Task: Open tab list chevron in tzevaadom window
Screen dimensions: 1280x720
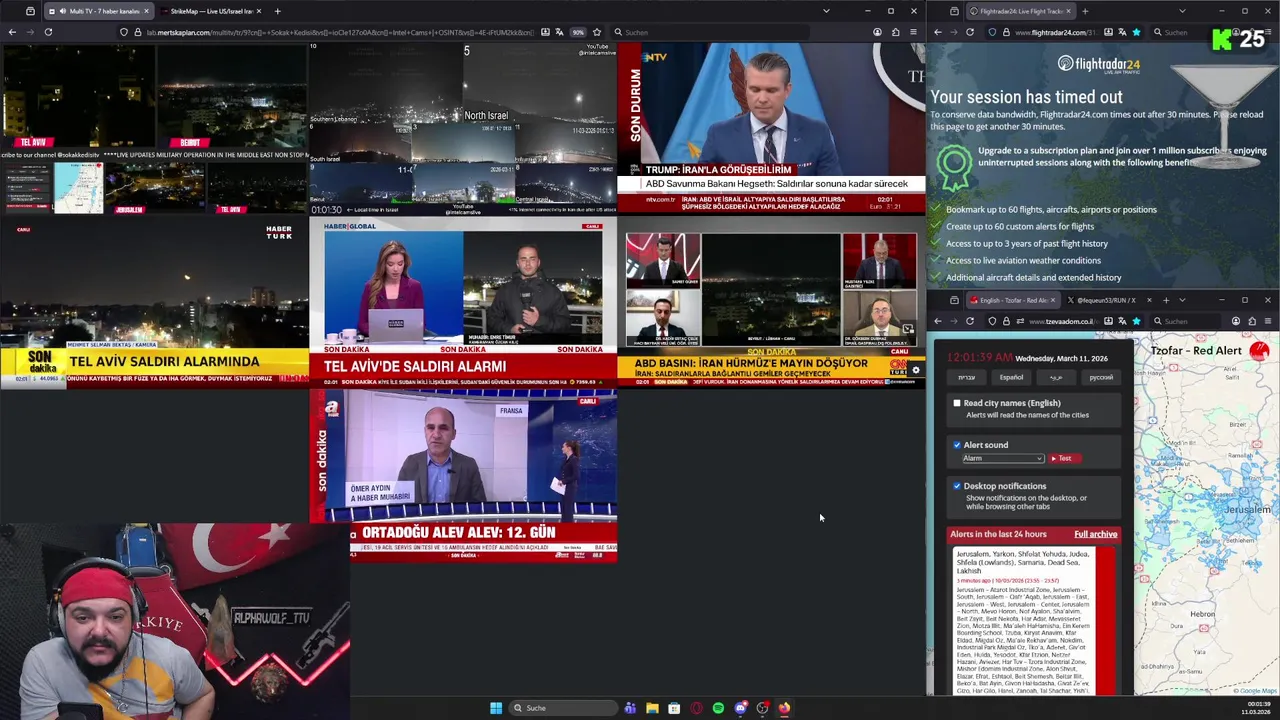Action: pos(1182,300)
